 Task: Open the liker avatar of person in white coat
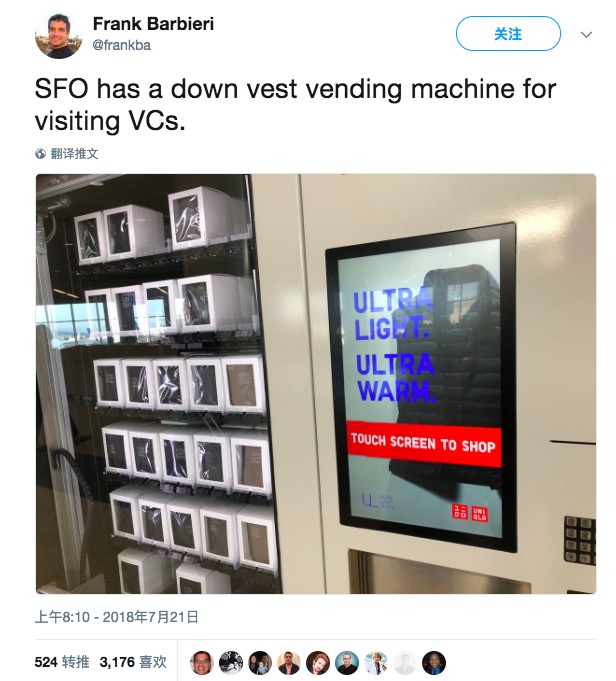tap(376, 662)
